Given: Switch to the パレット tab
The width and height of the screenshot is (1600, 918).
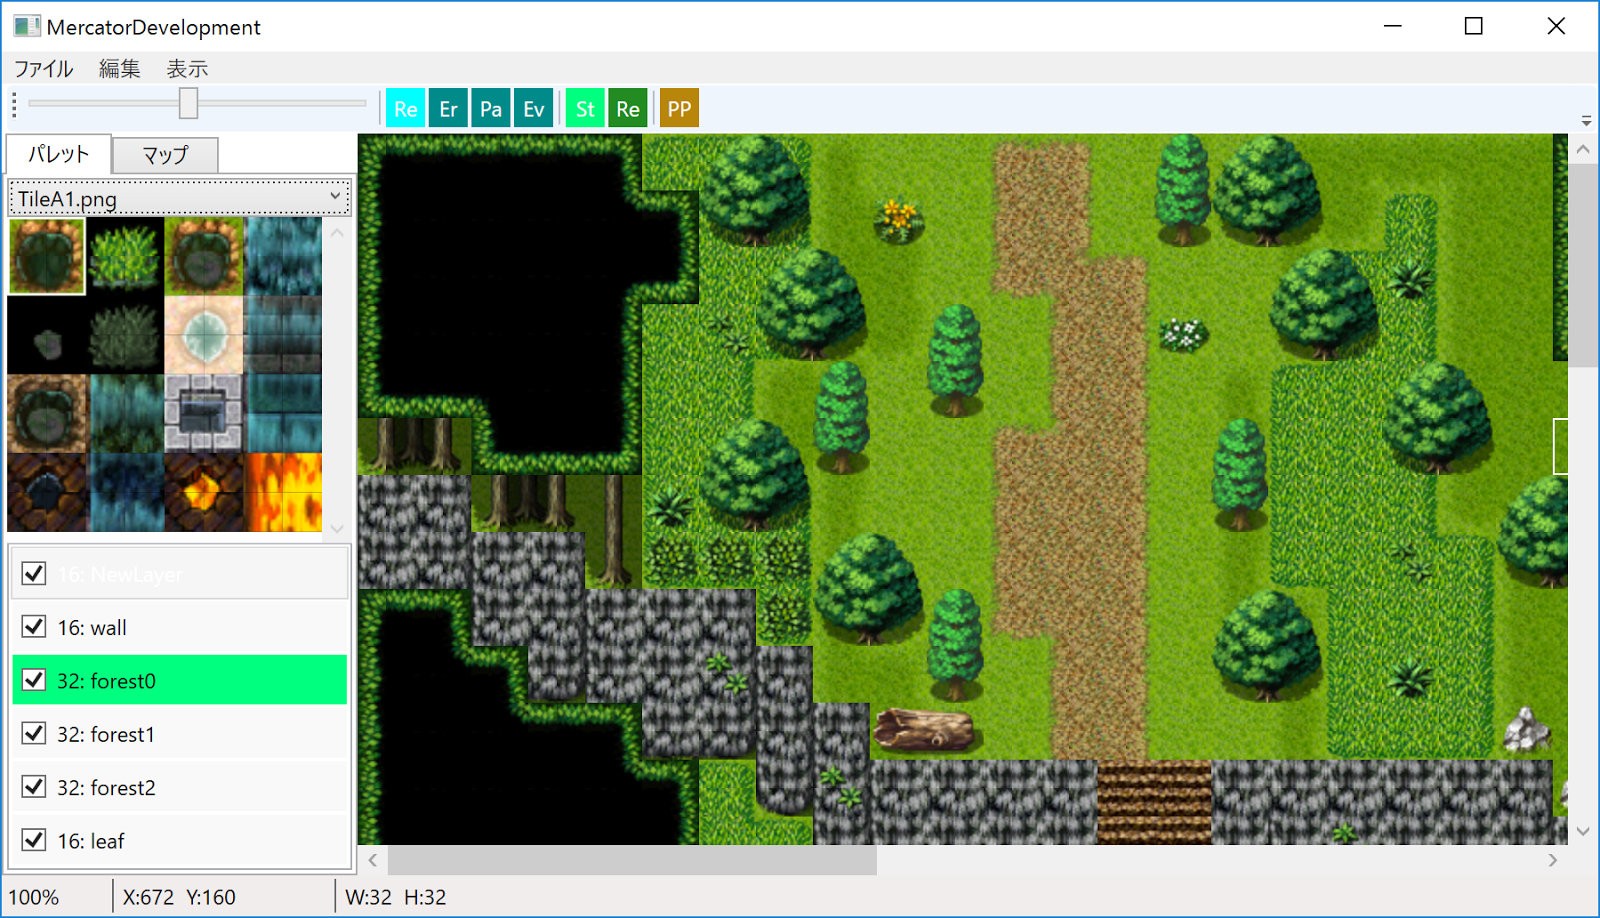Looking at the screenshot, I should point(59,154).
